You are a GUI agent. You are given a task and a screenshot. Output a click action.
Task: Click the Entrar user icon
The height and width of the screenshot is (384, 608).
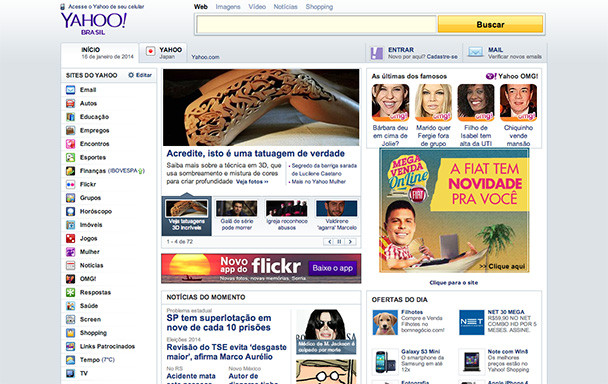pos(377,53)
